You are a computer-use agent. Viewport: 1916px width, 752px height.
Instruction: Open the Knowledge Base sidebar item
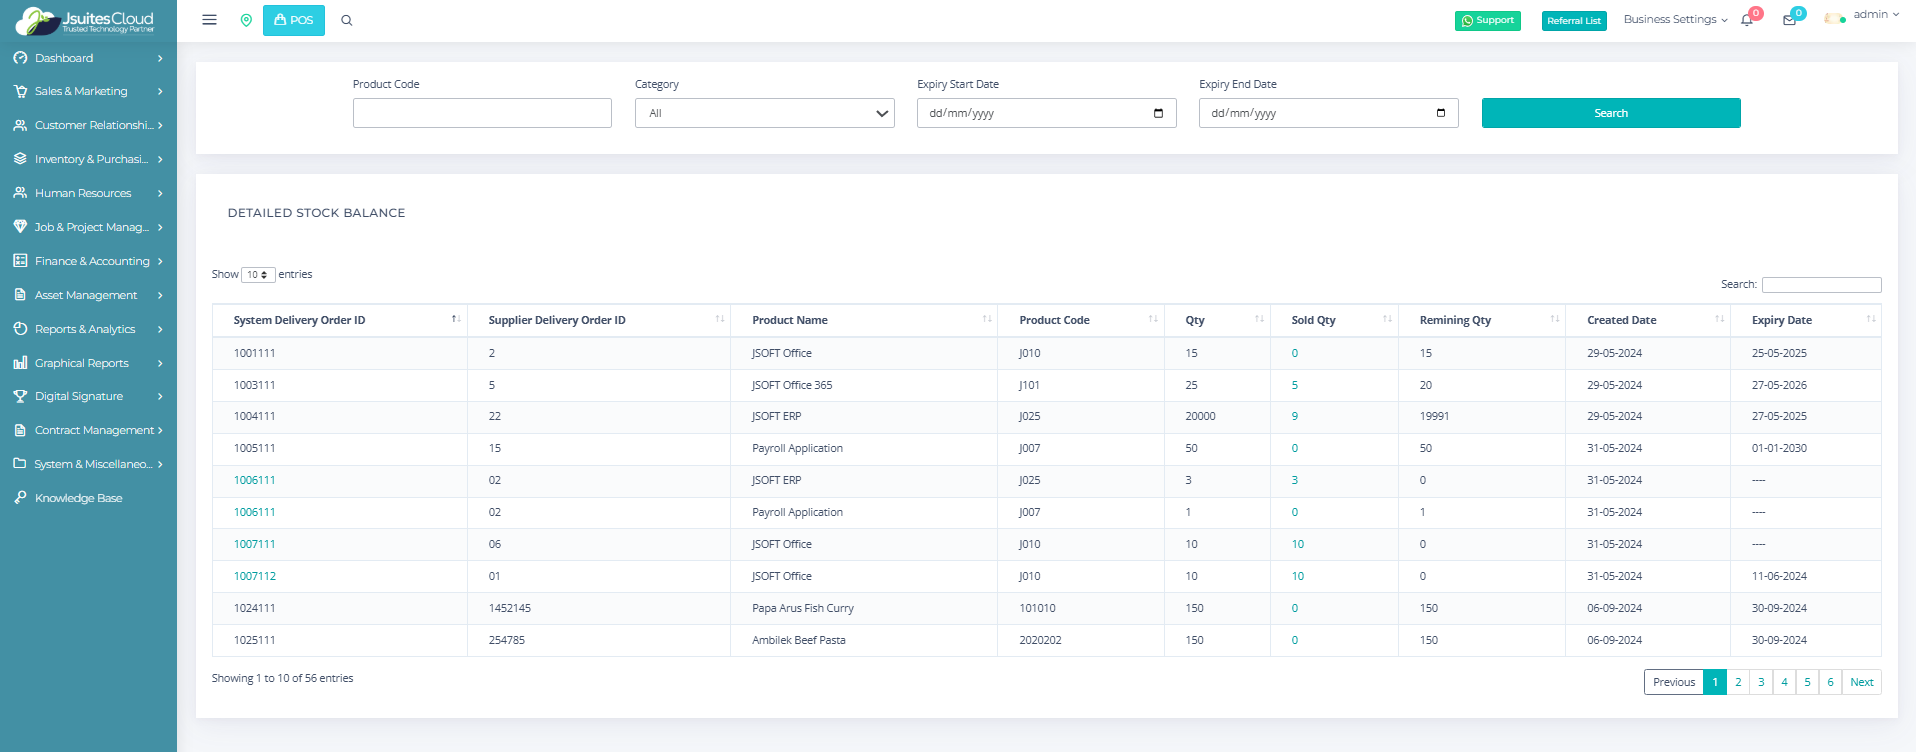point(78,498)
